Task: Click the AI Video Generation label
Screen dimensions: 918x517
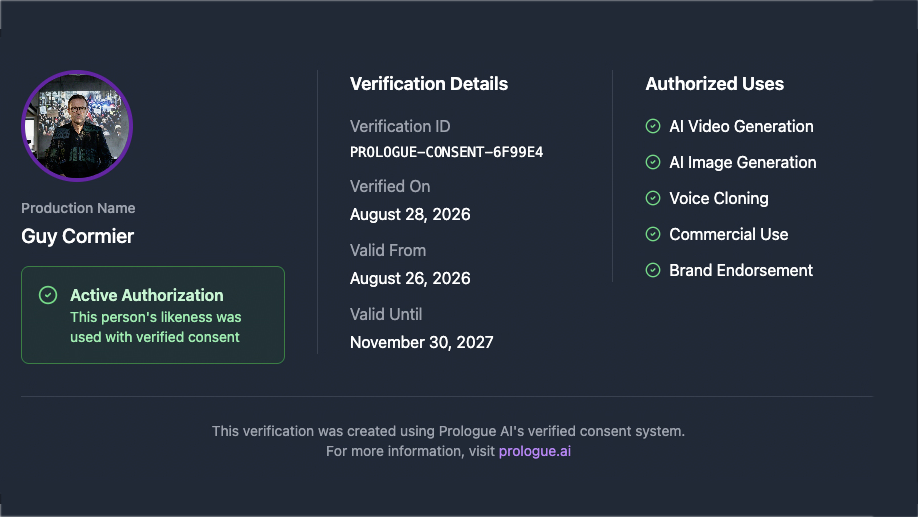Action: tap(741, 126)
